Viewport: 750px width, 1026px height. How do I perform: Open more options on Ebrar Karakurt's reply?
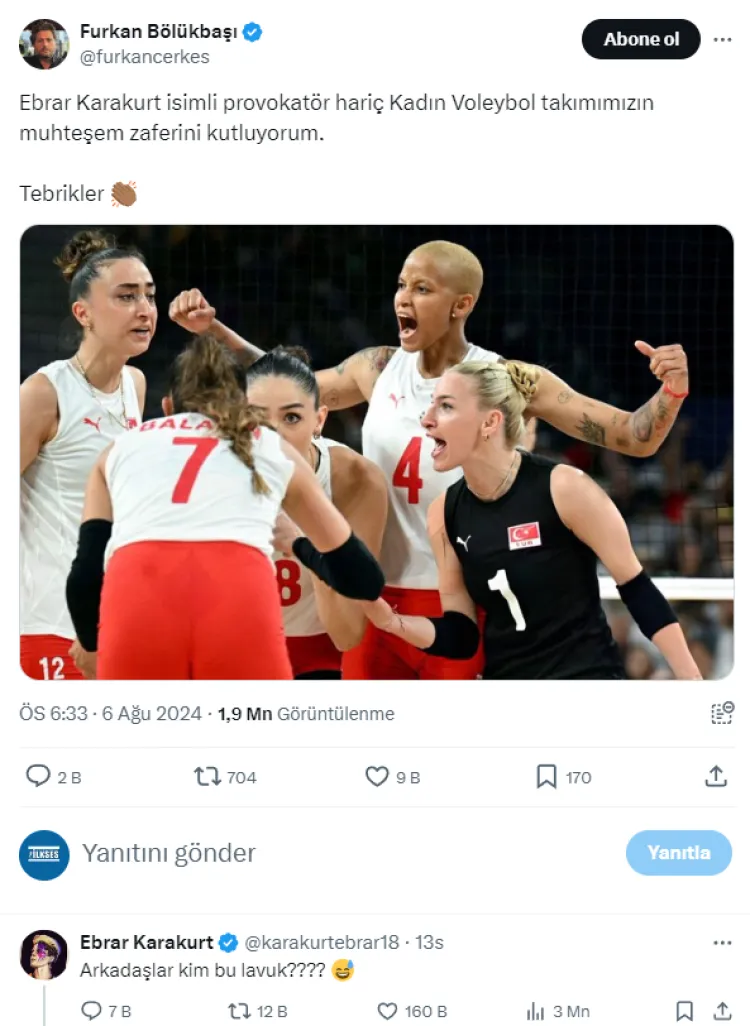pyautogui.click(x=723, y=943)
